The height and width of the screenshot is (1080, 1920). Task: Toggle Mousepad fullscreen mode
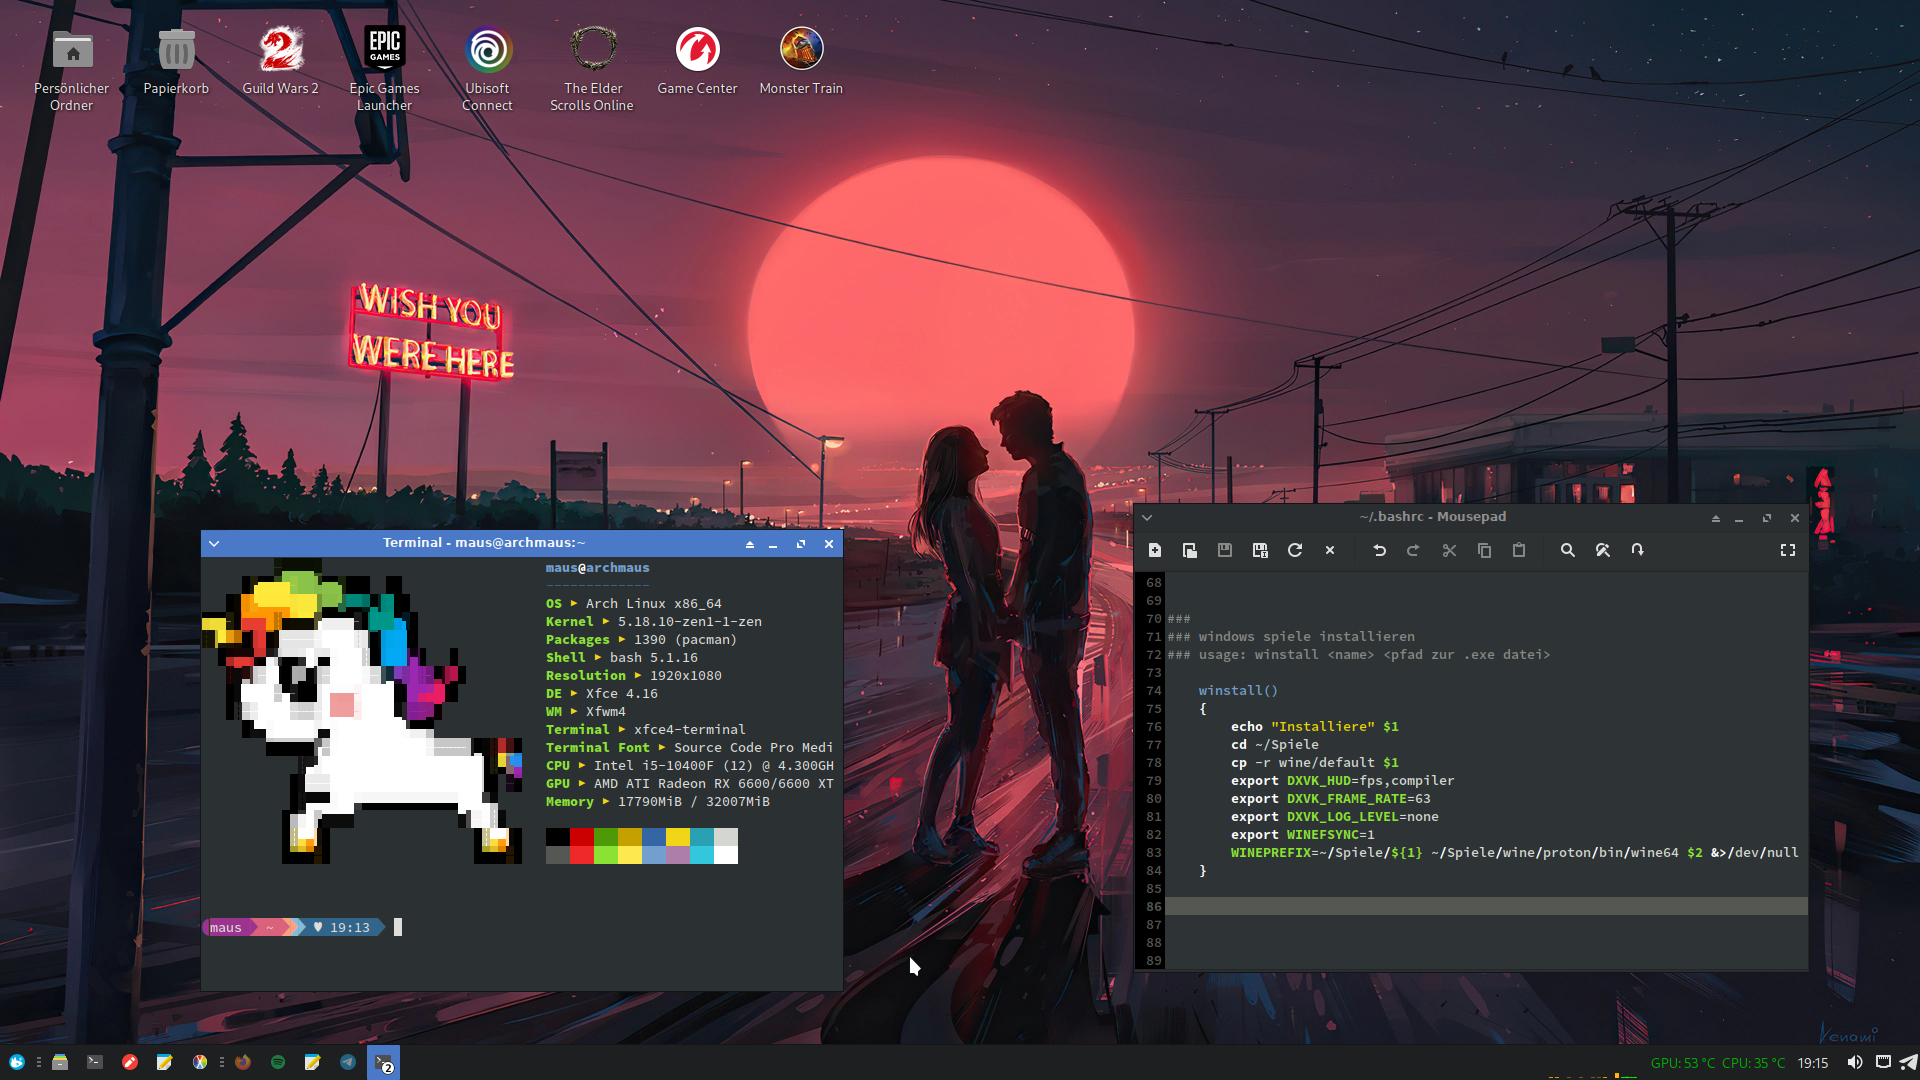click(x=1788, y=550)
